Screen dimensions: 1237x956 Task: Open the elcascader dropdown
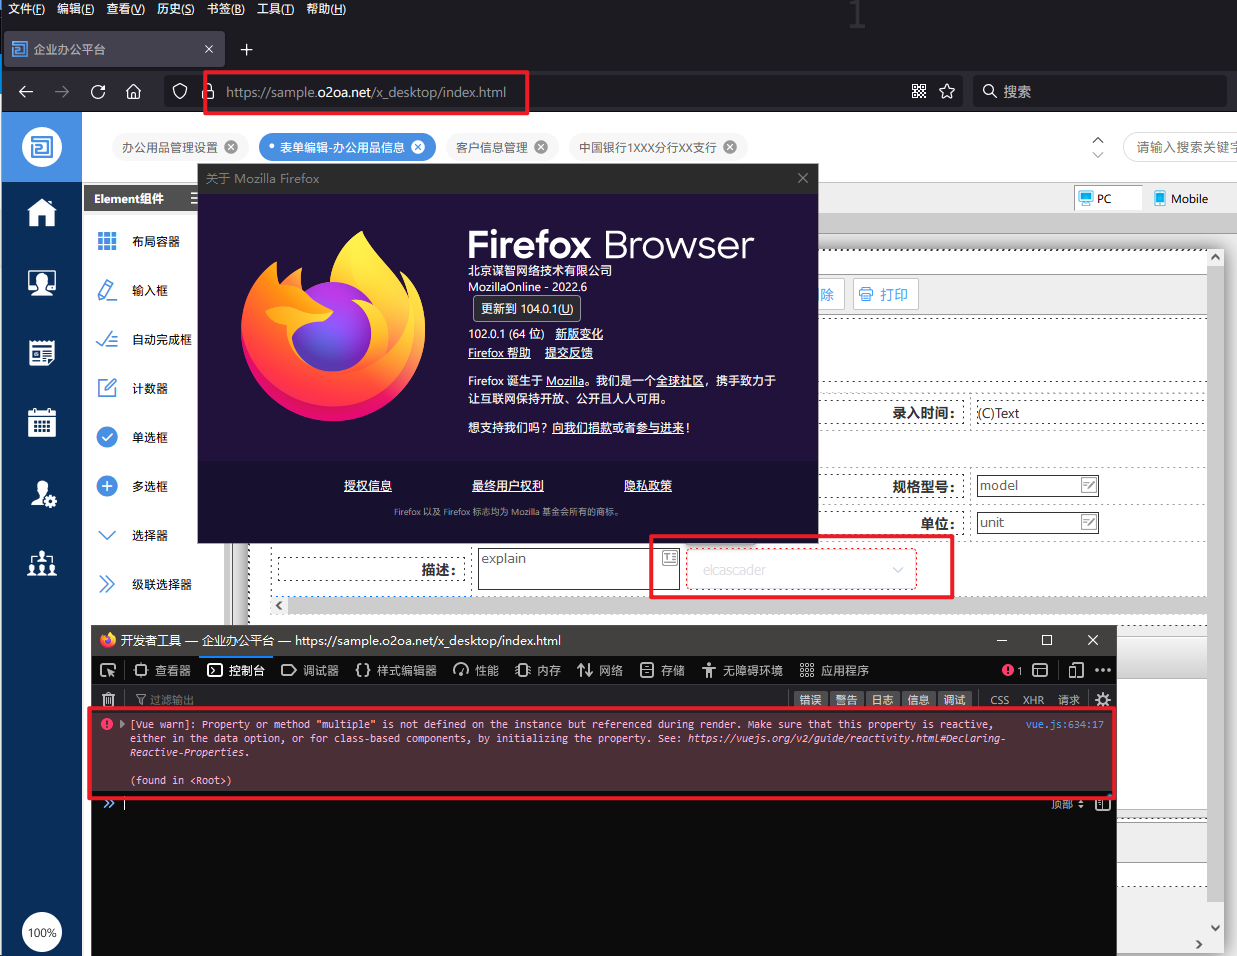(x=801, y=569)
